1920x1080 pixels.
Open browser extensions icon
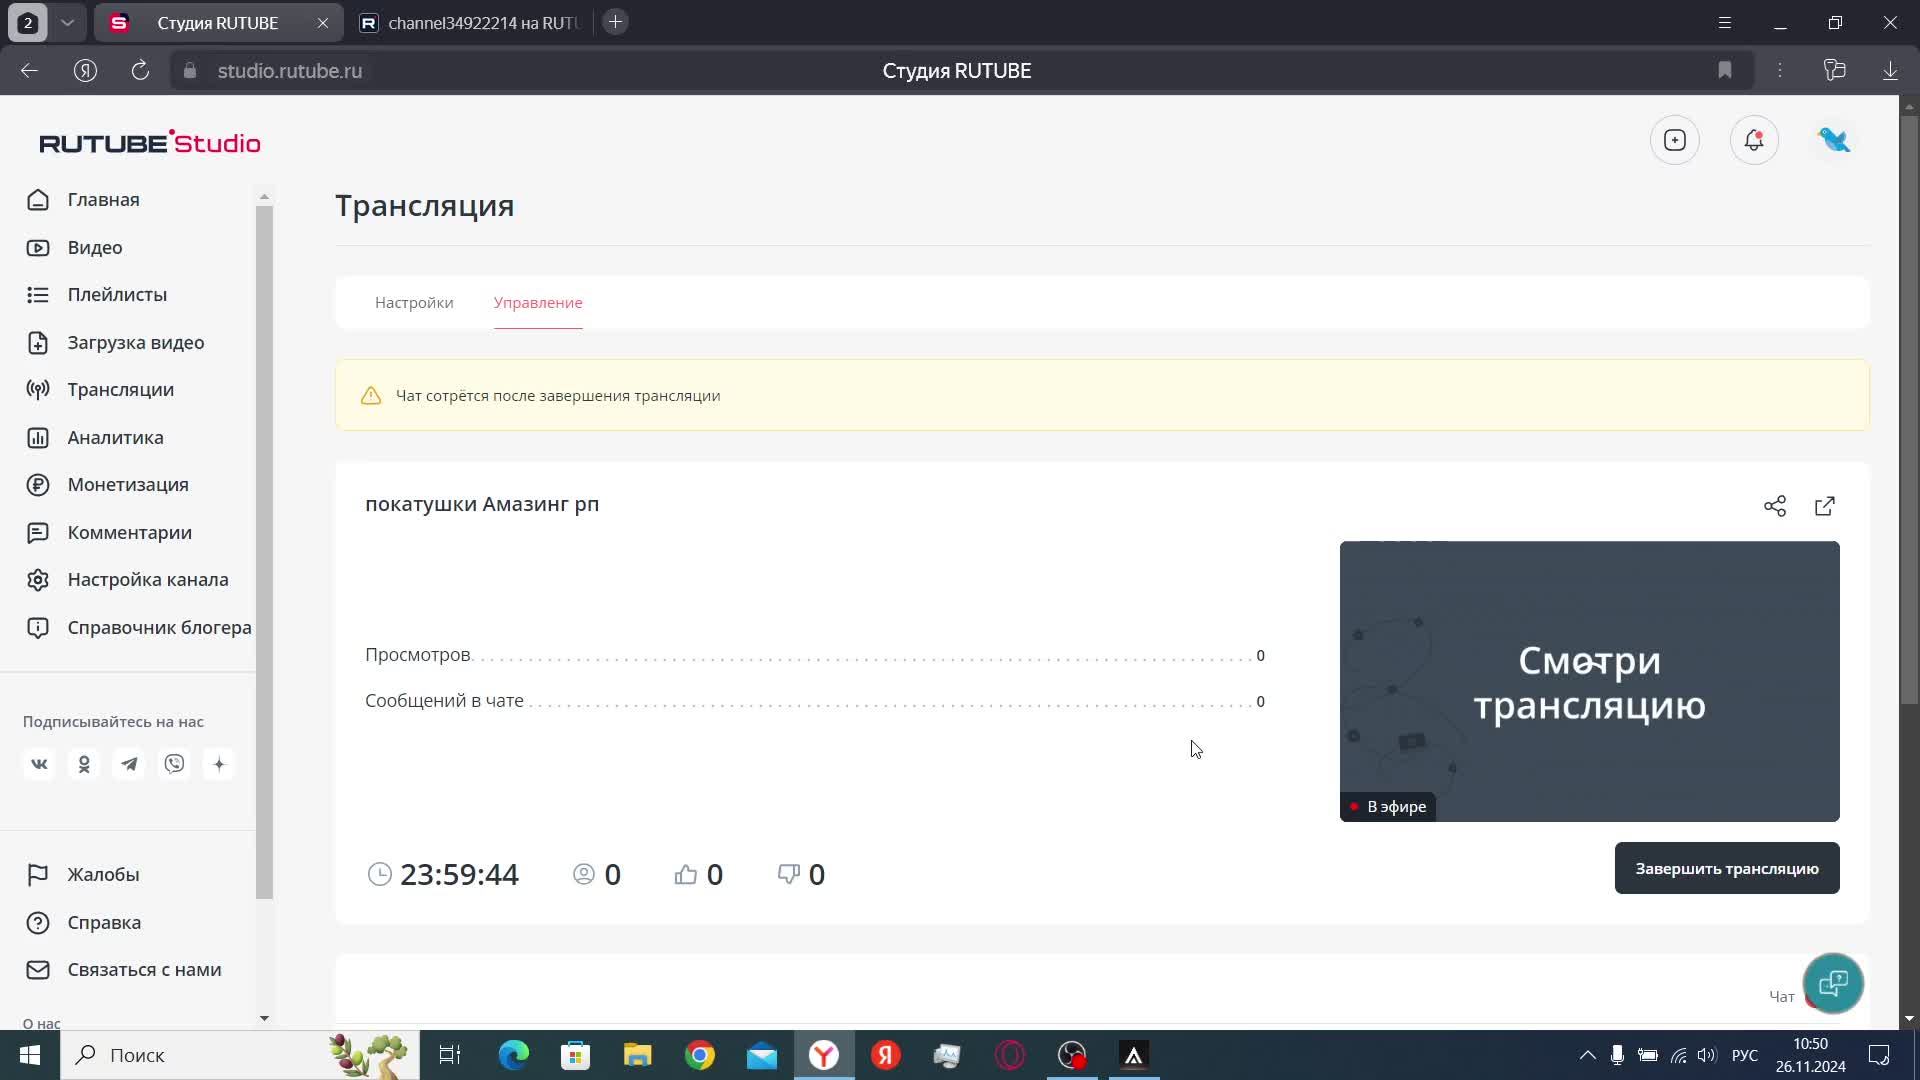point(1834,70)
